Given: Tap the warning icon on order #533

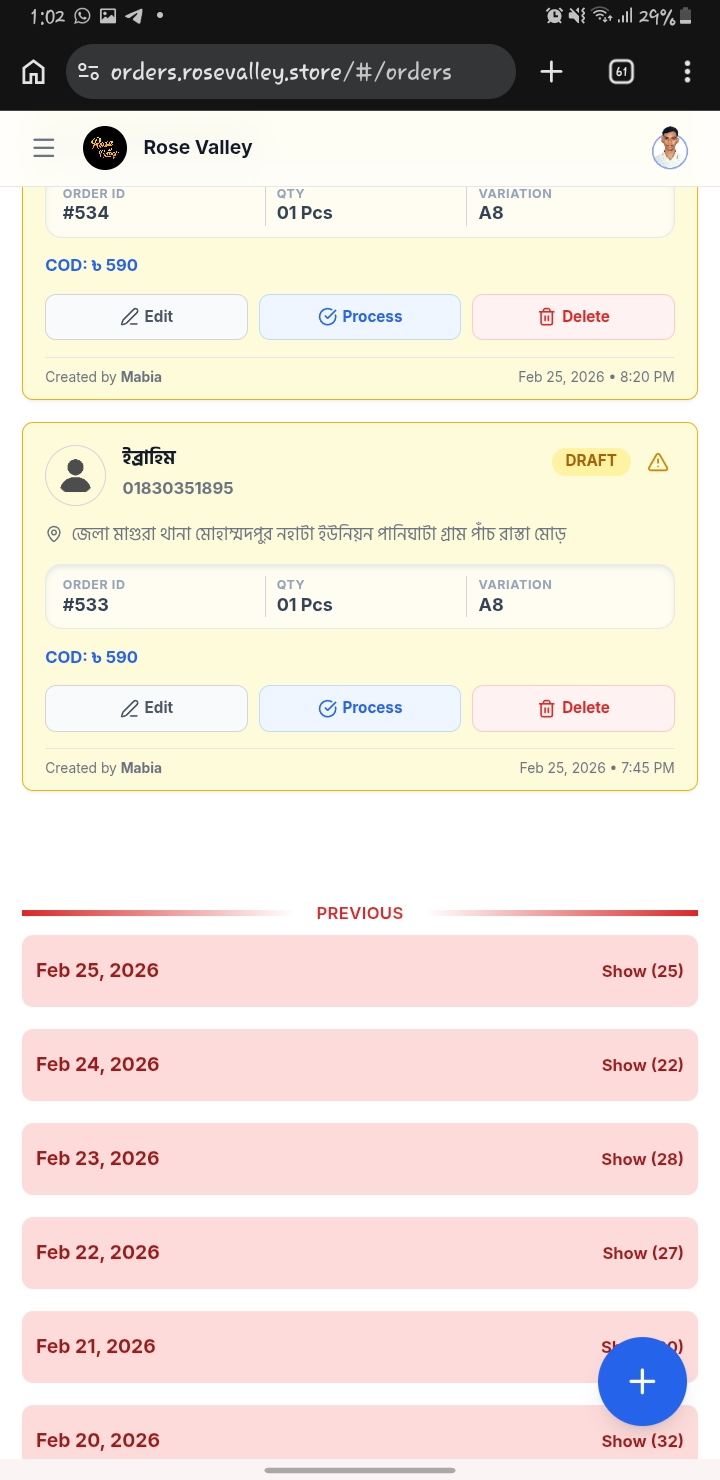Looking at the screenshot, I should click(658, 462).
